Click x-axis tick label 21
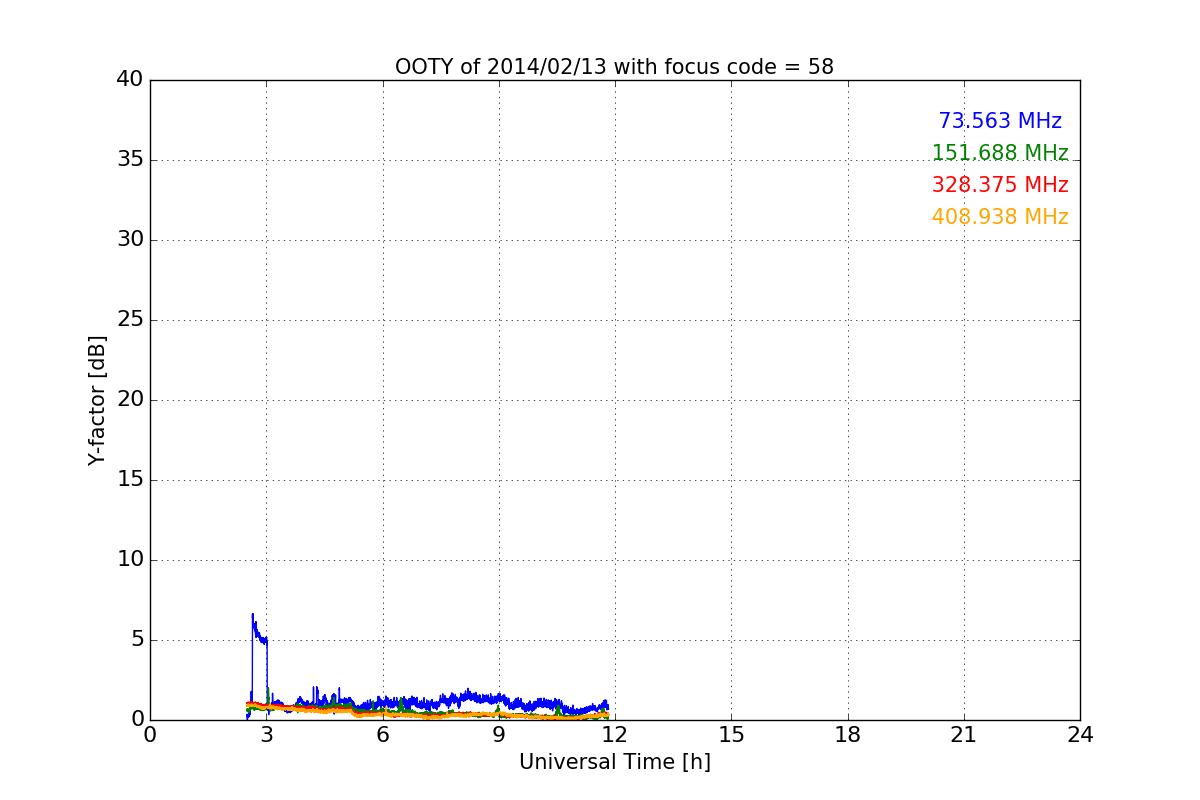Image resolution: width=1200 pixels, height=800 pixels. tap(964, 735)
